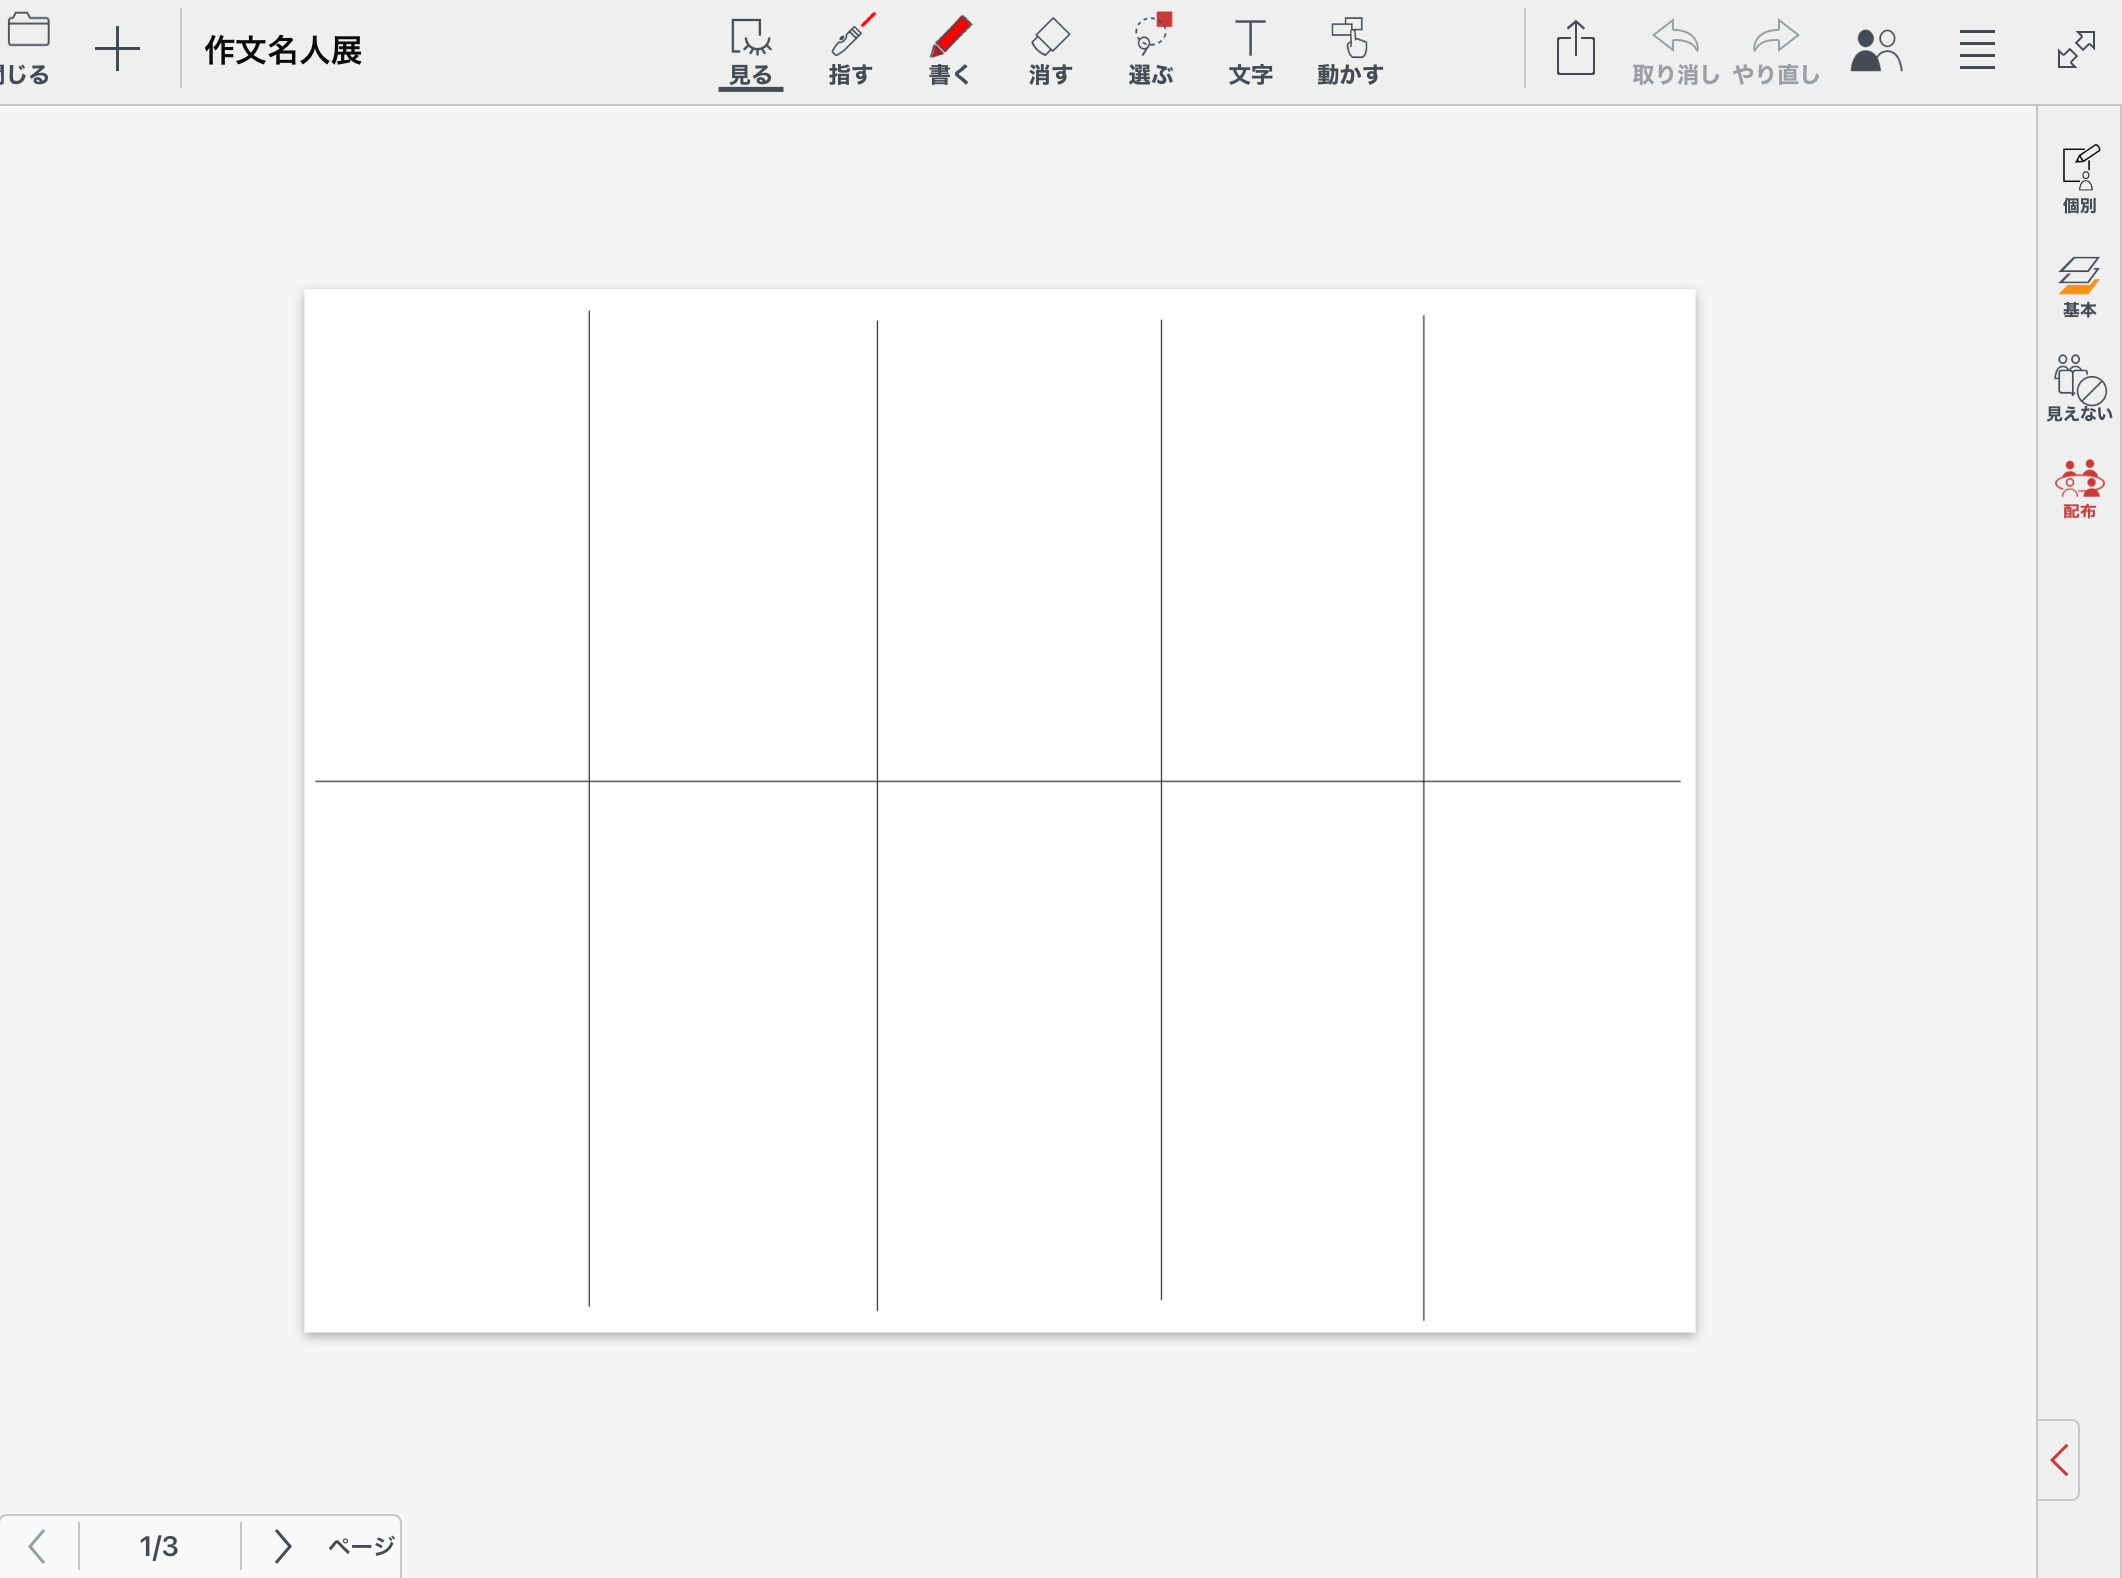2122x1578 pixels.
Task: Switch to 個別 individual mode
Action: 2079,179
